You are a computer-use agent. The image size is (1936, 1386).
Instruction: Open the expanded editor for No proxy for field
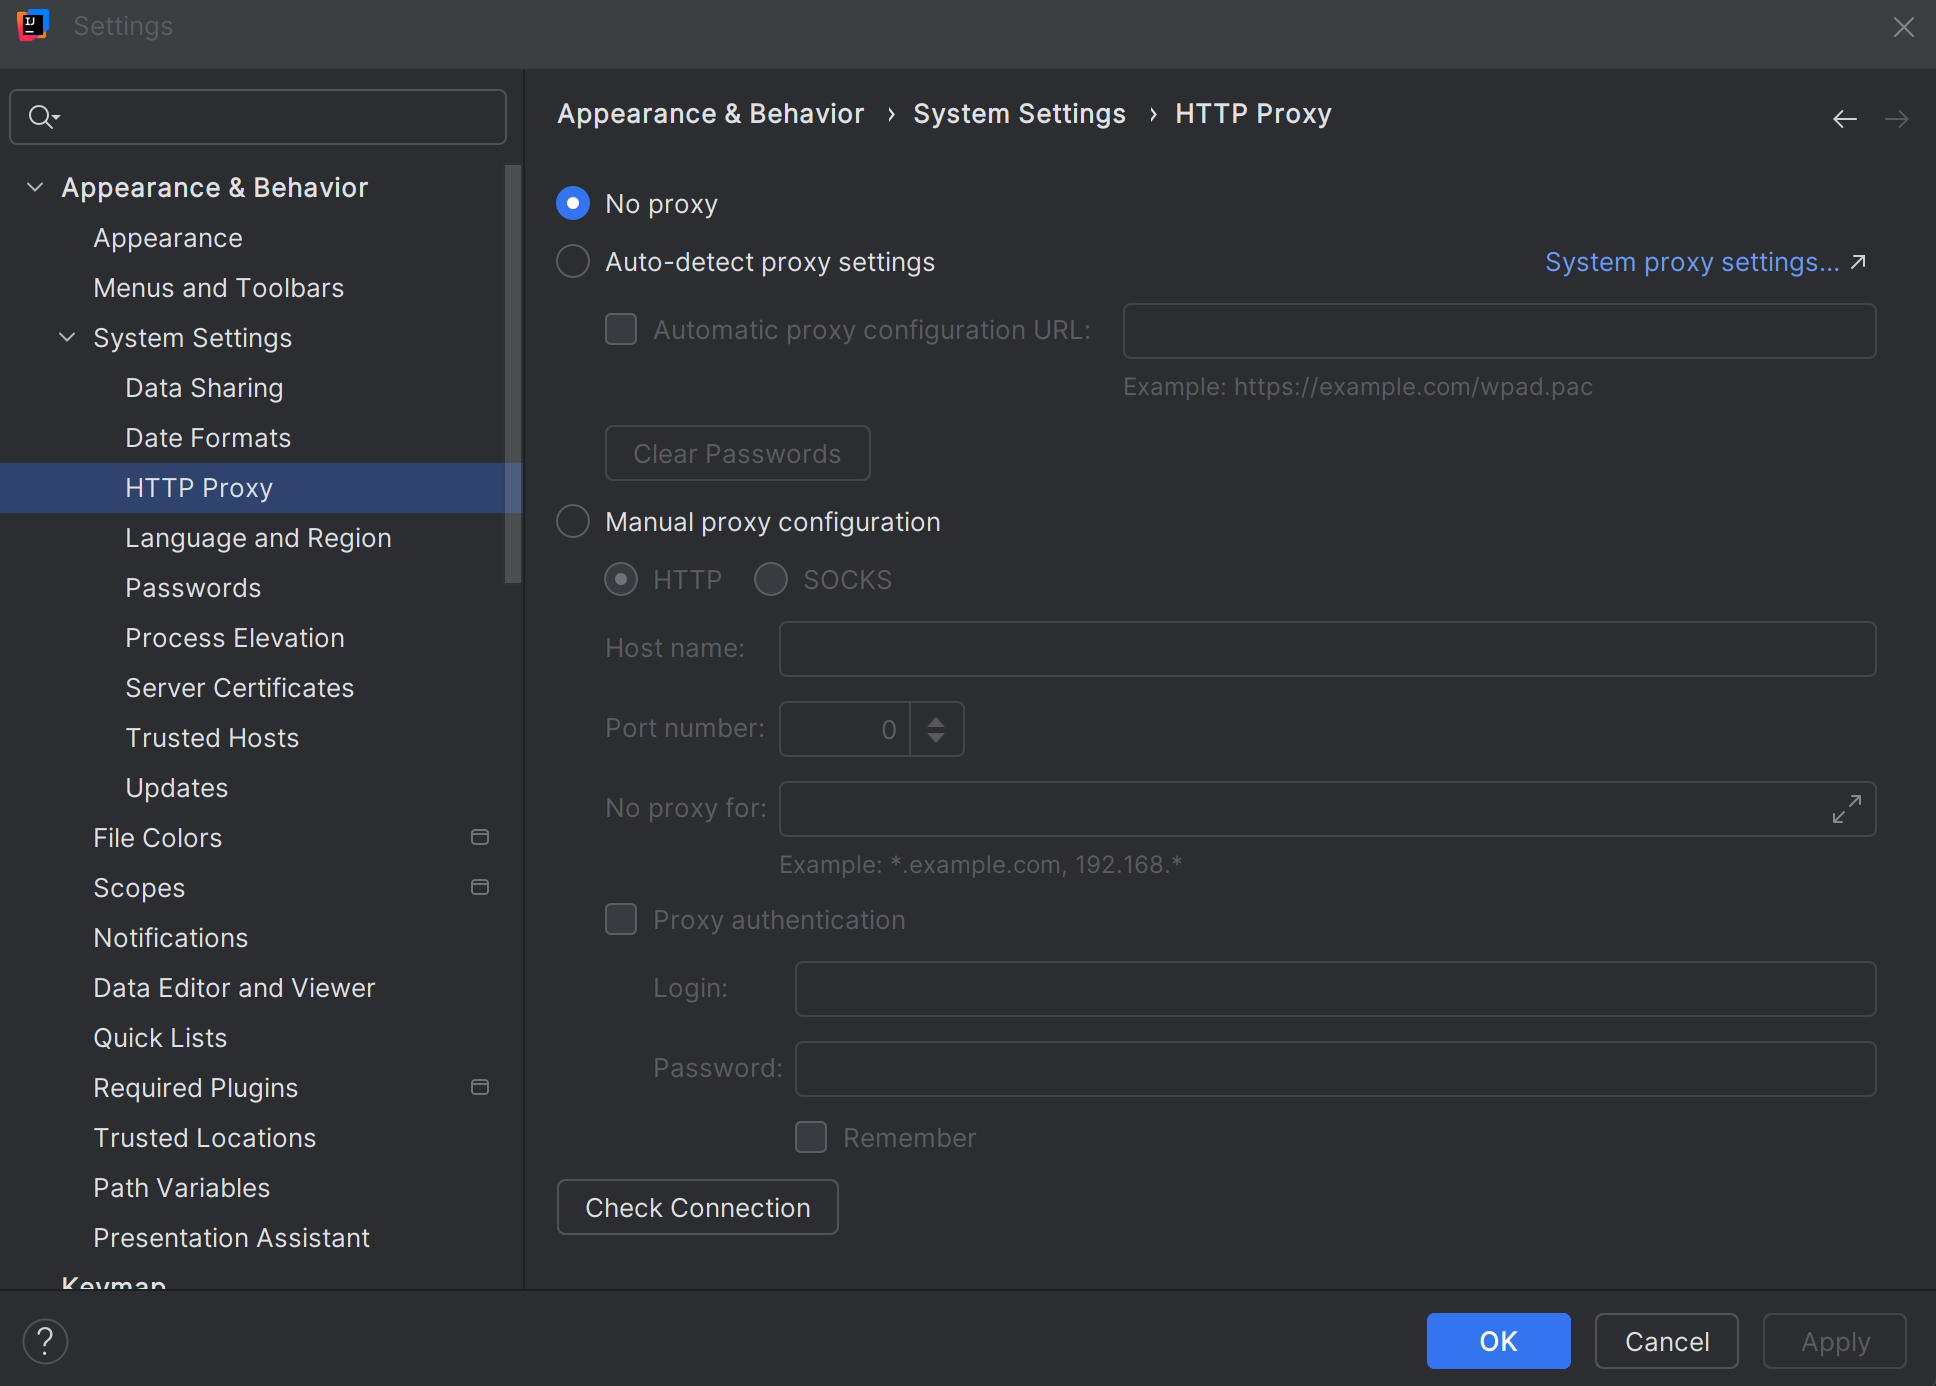1848,808
